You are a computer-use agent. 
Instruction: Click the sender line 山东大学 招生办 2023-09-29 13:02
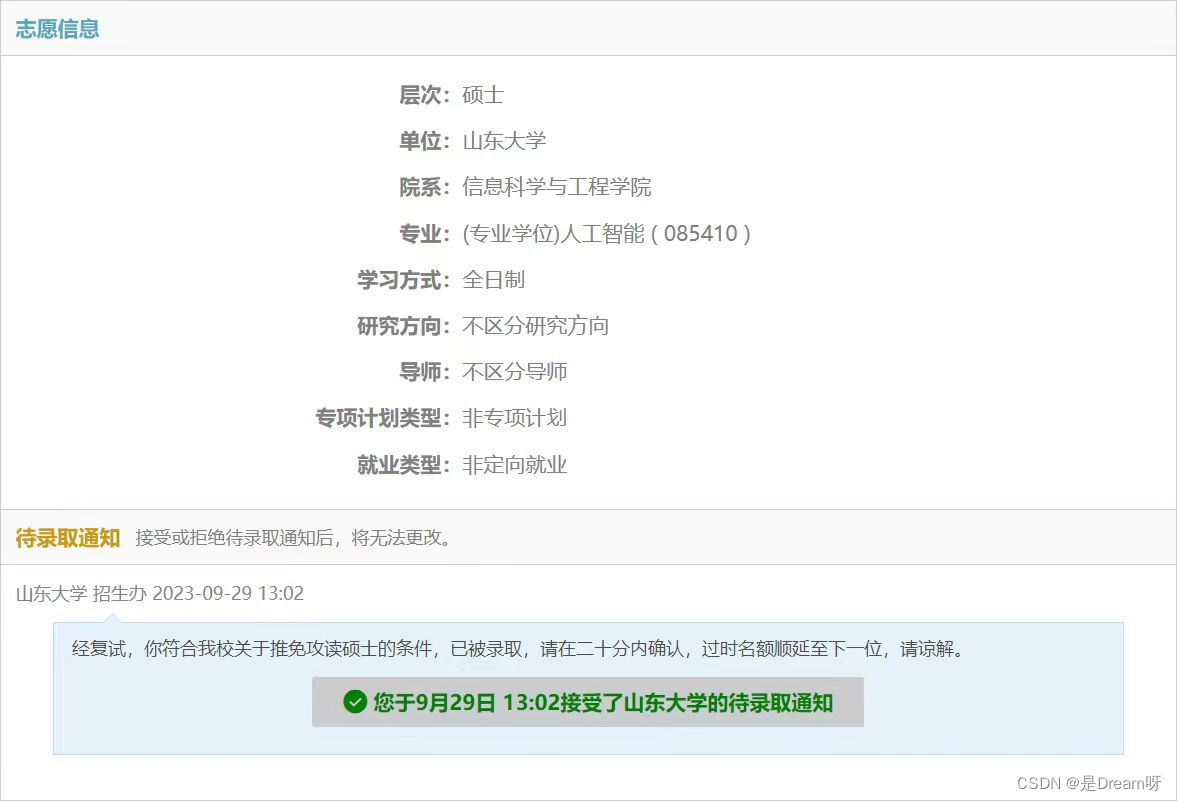point(160,593)
